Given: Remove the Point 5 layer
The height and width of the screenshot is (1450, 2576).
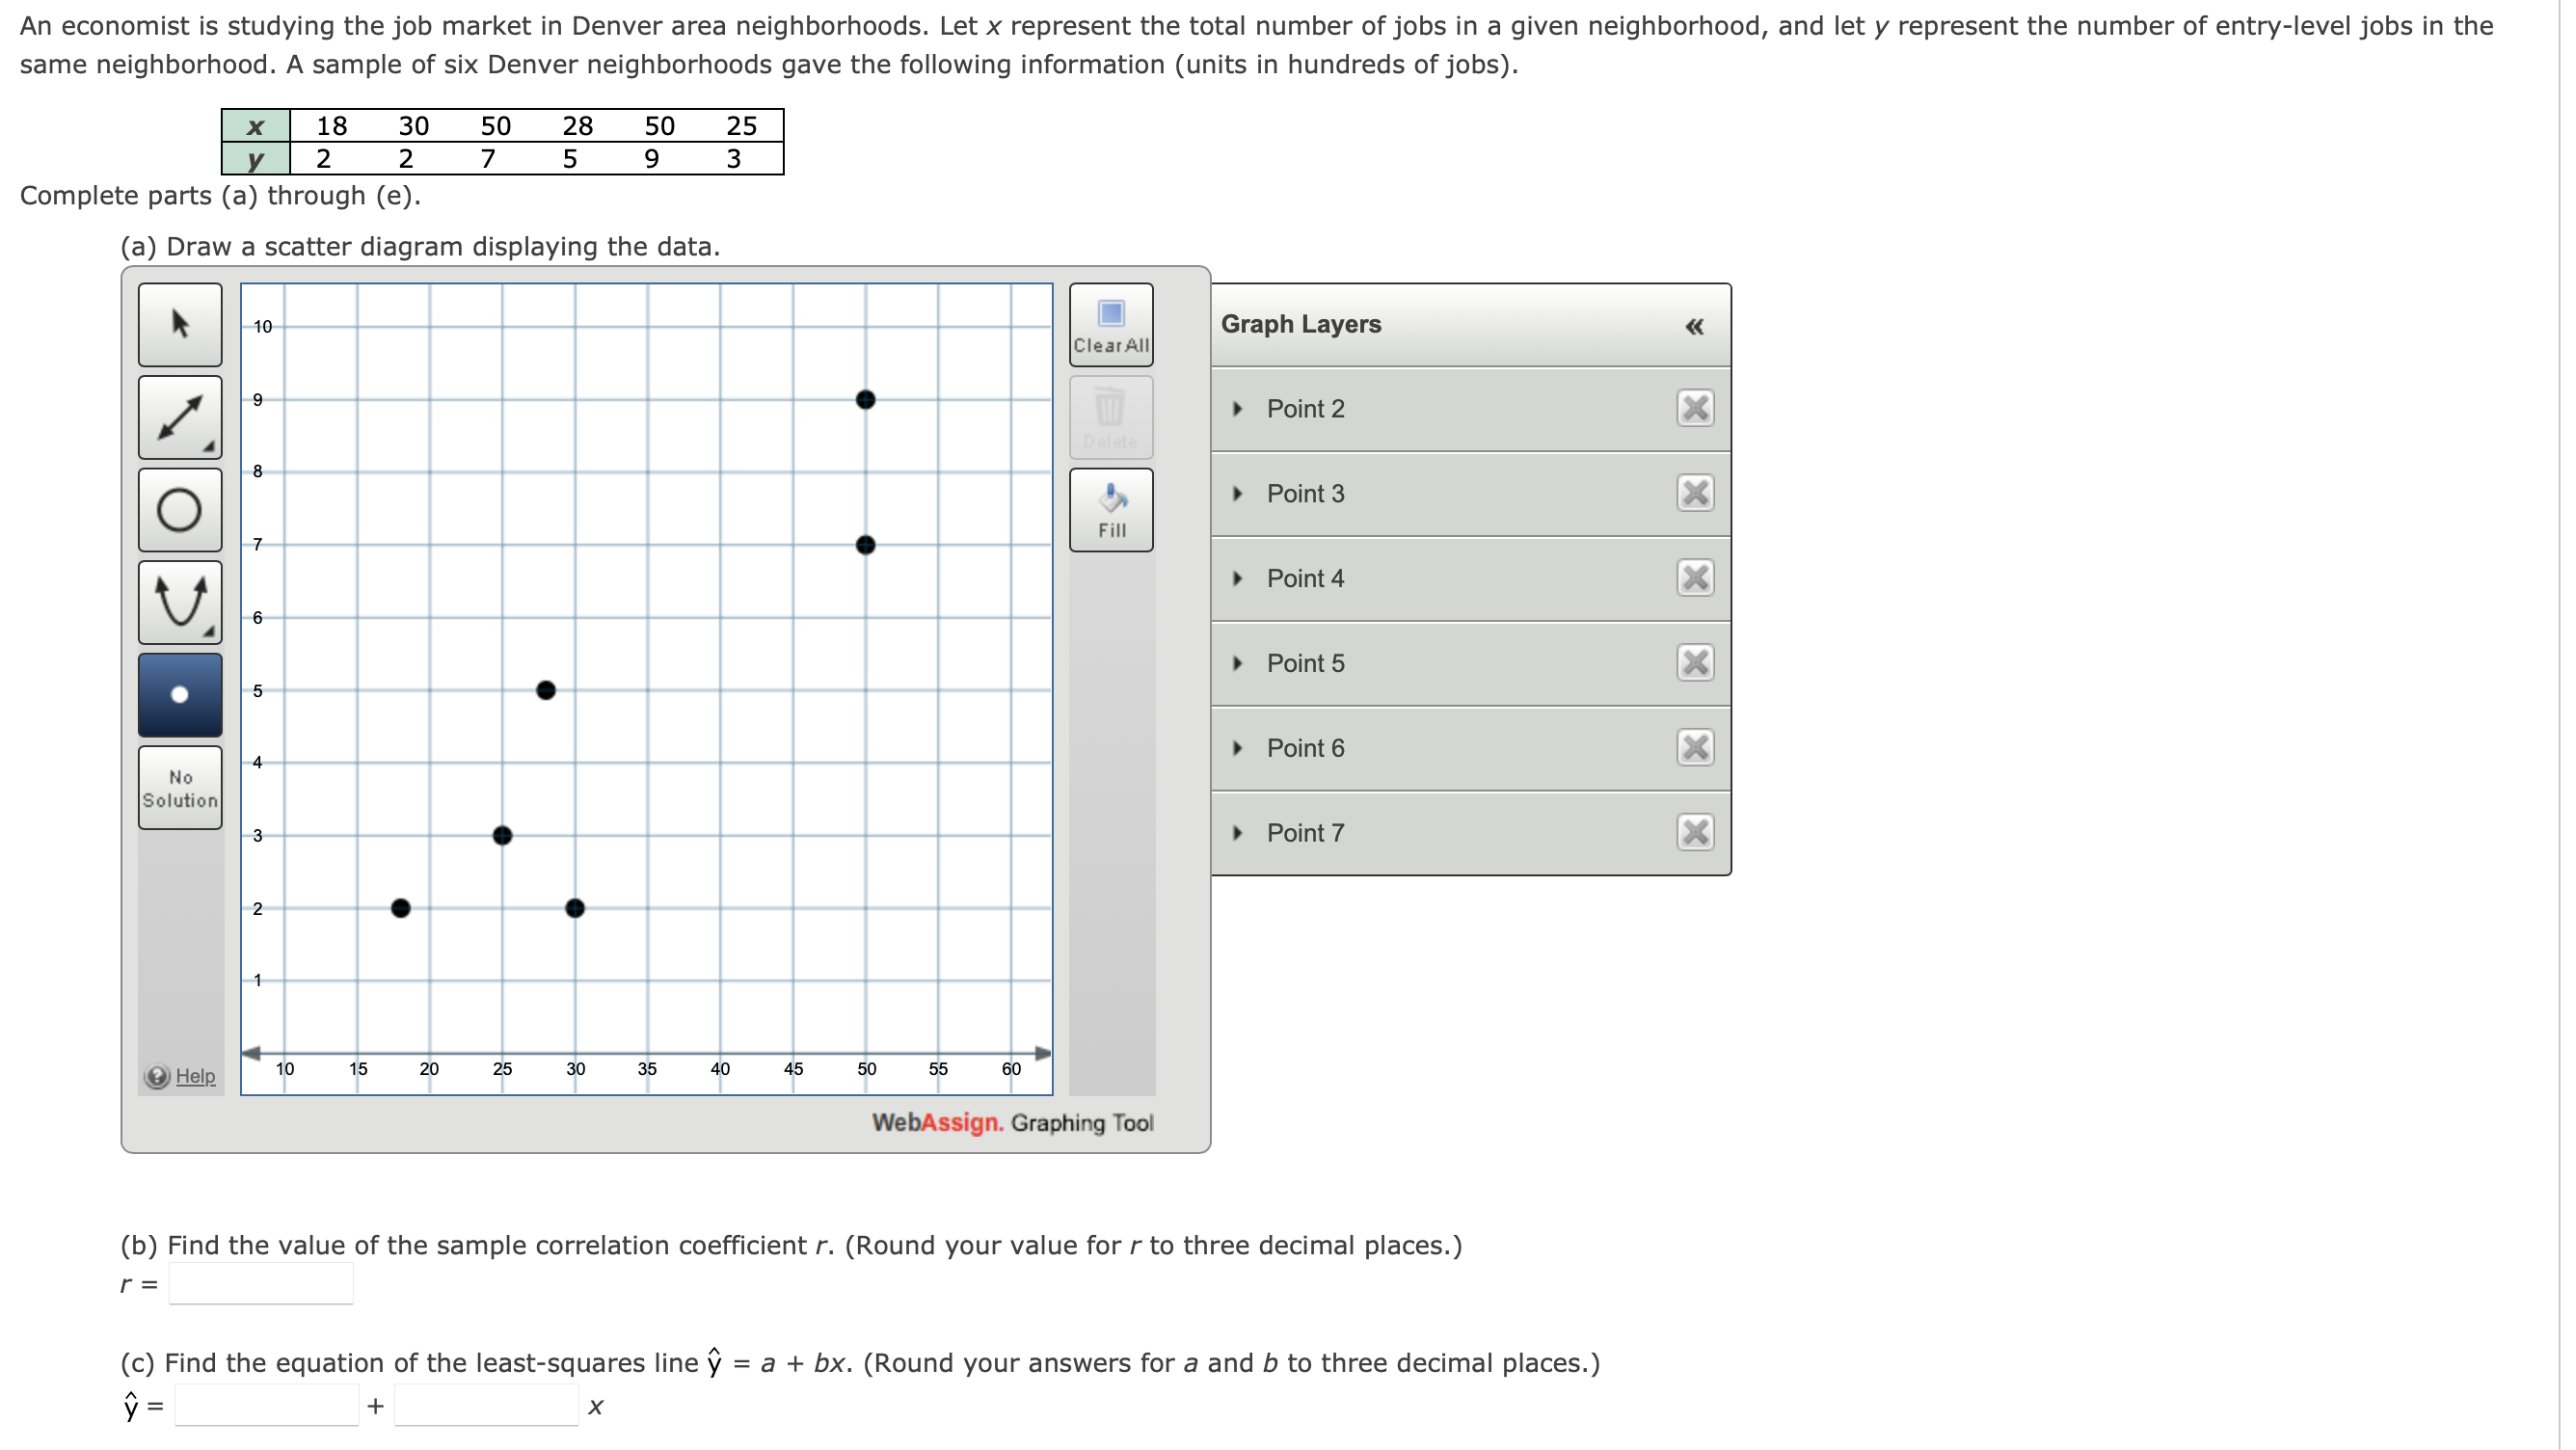Looking at the screenshot, I should (x=1695, y=663).
